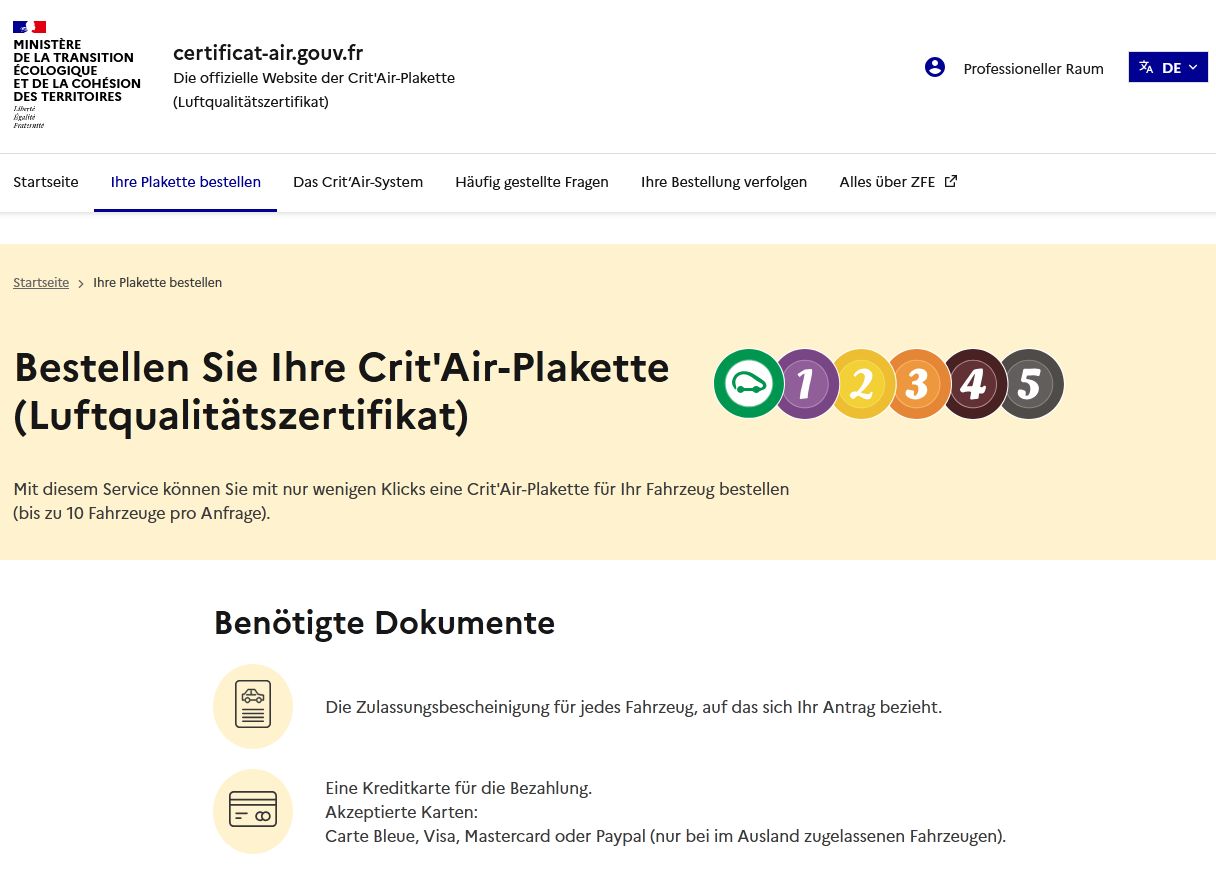Click the Ministère de la Transition Écologique logo
The image size is (1216, 887).
click(76, 70)
